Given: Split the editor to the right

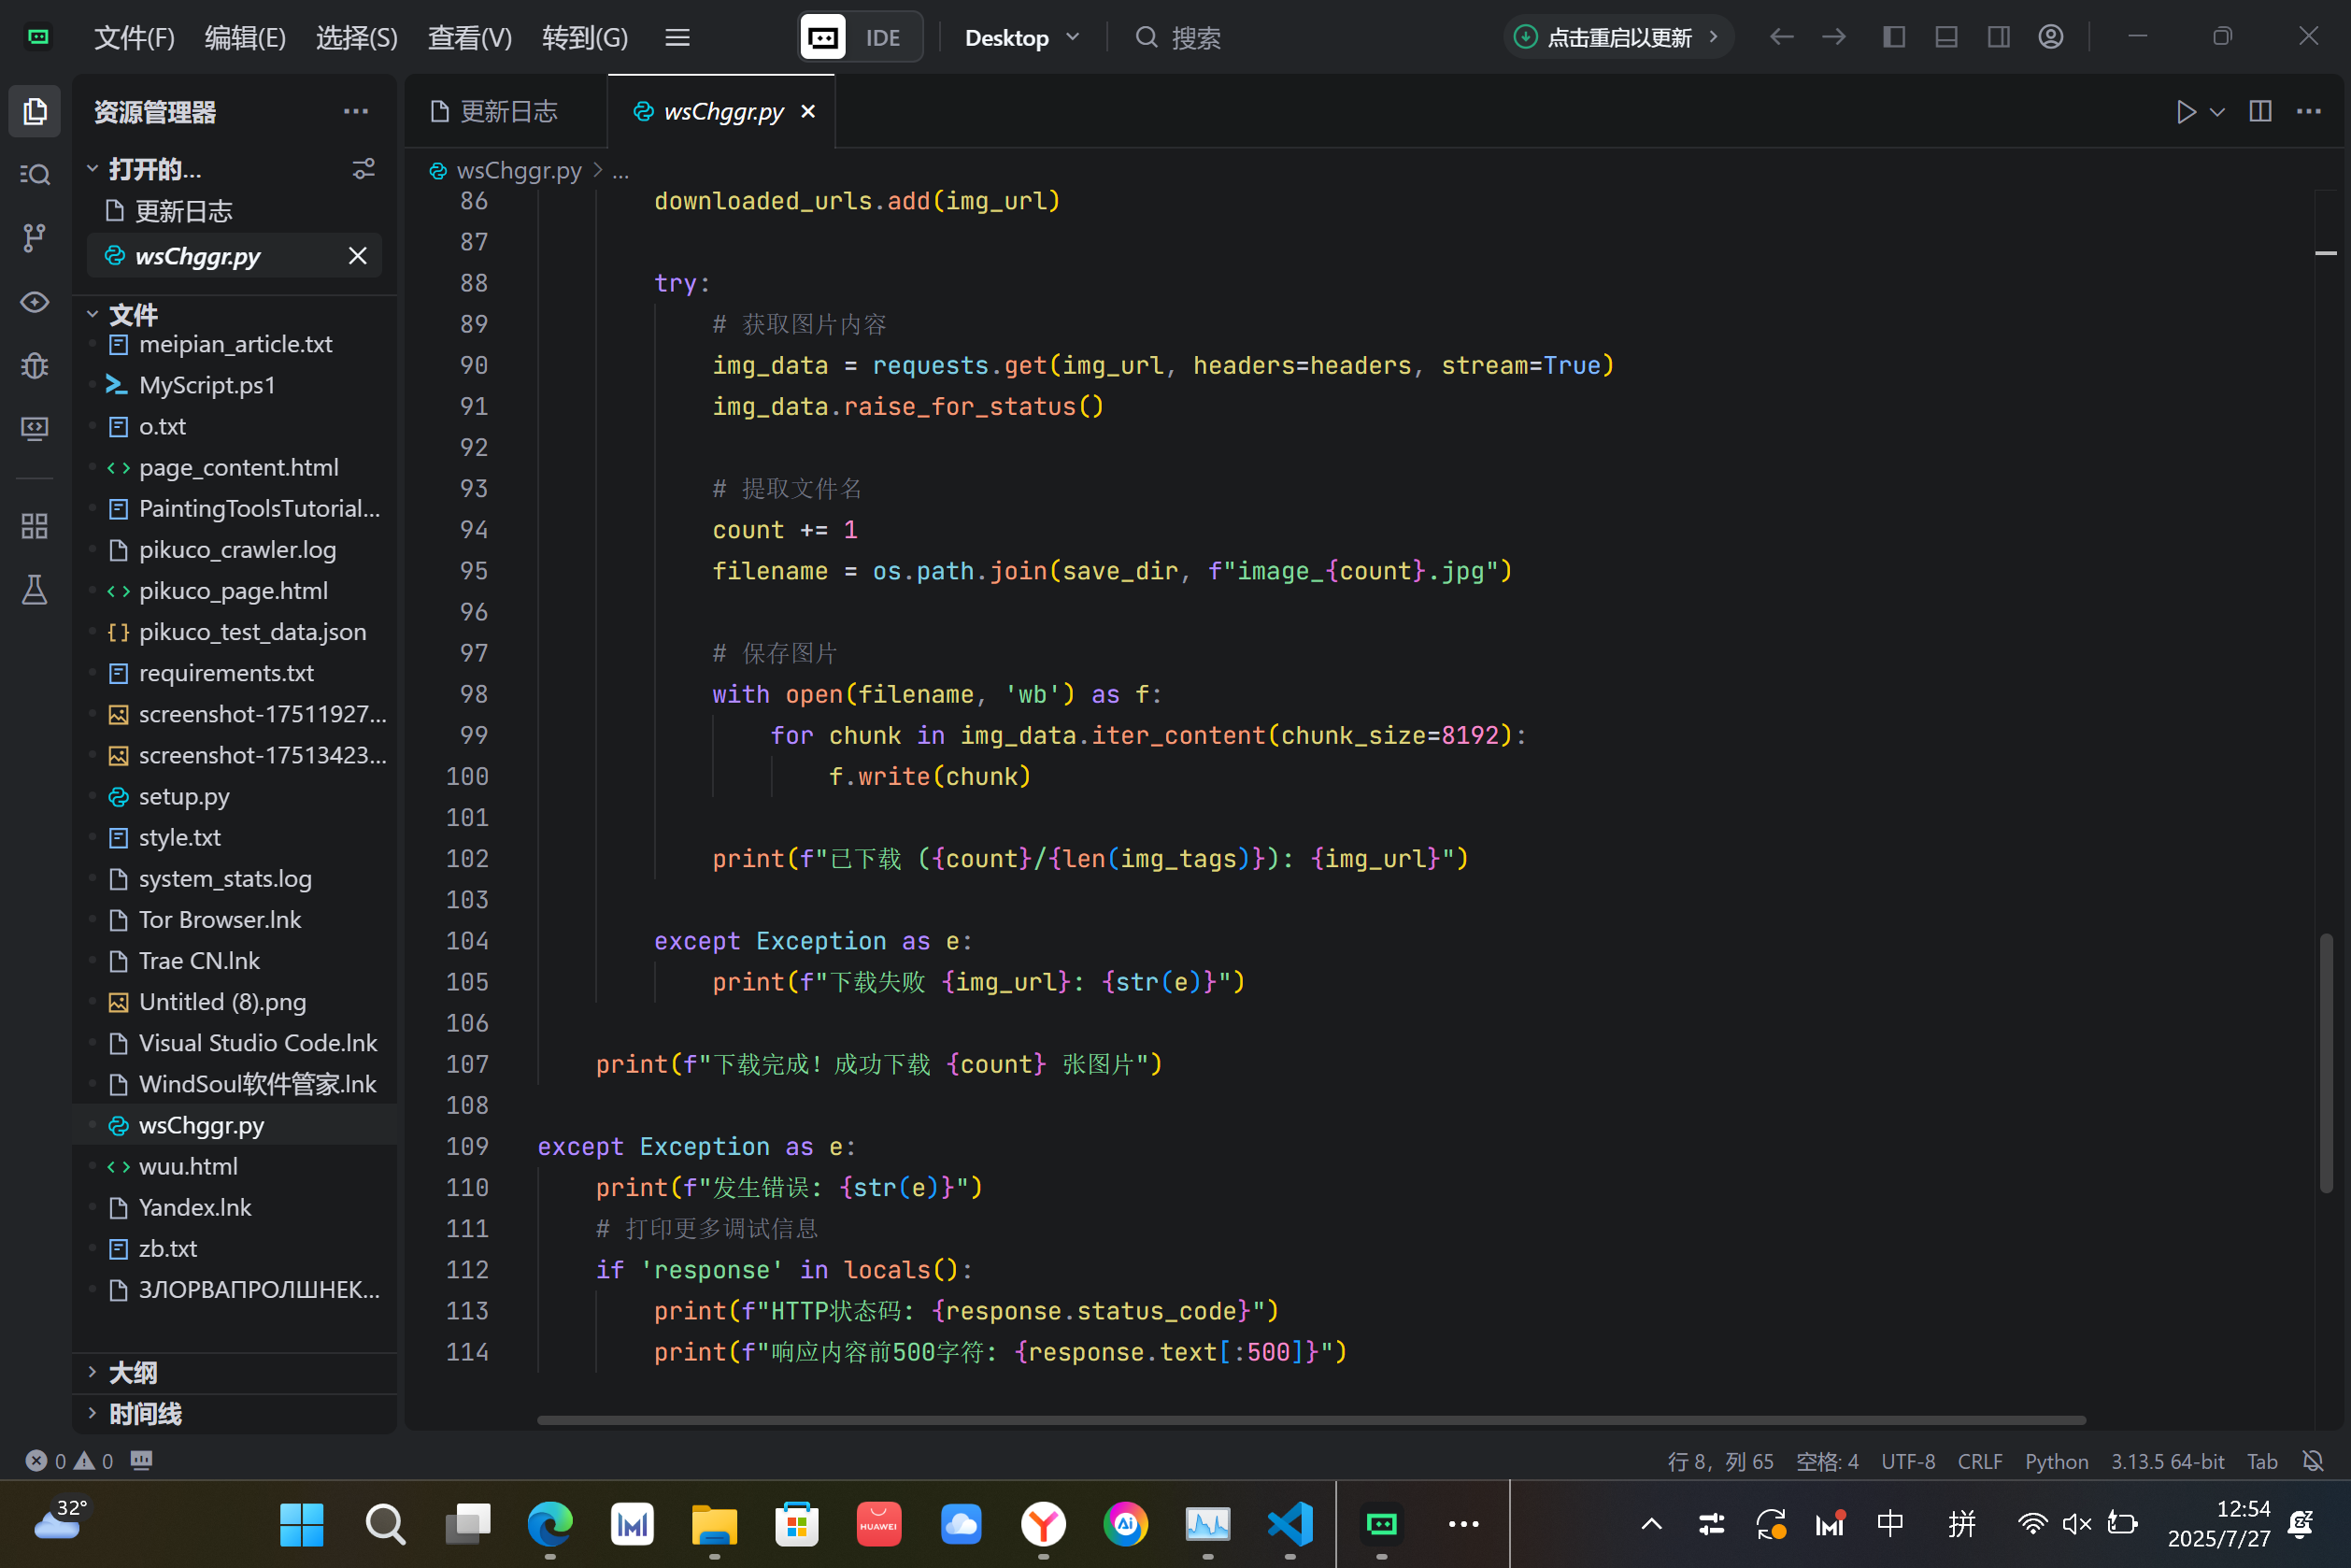Looking at the screenshot, I should (2260, 111).
